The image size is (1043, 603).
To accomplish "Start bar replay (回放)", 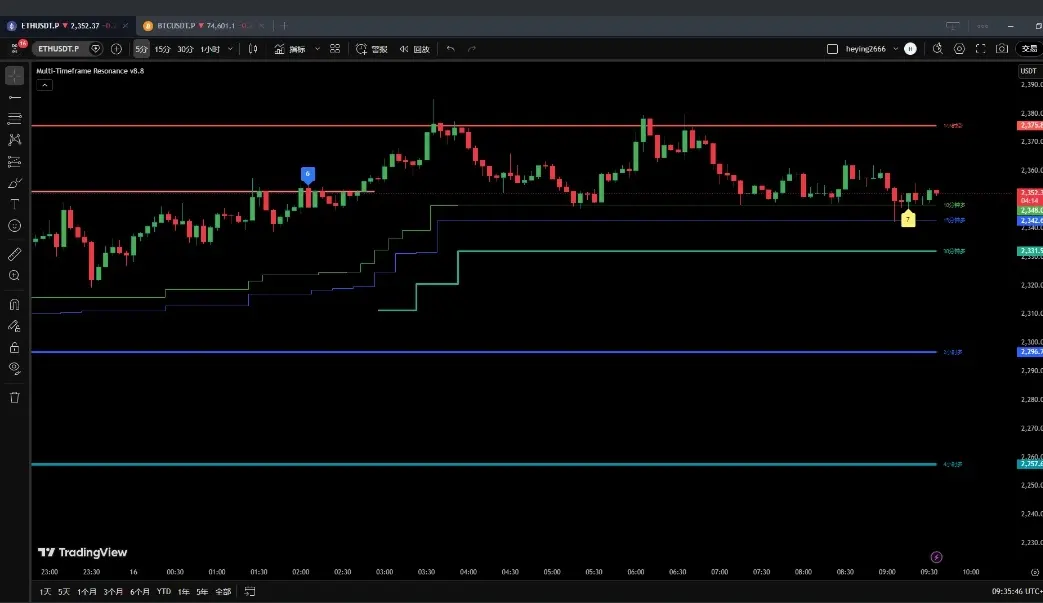I will point(414,49).
